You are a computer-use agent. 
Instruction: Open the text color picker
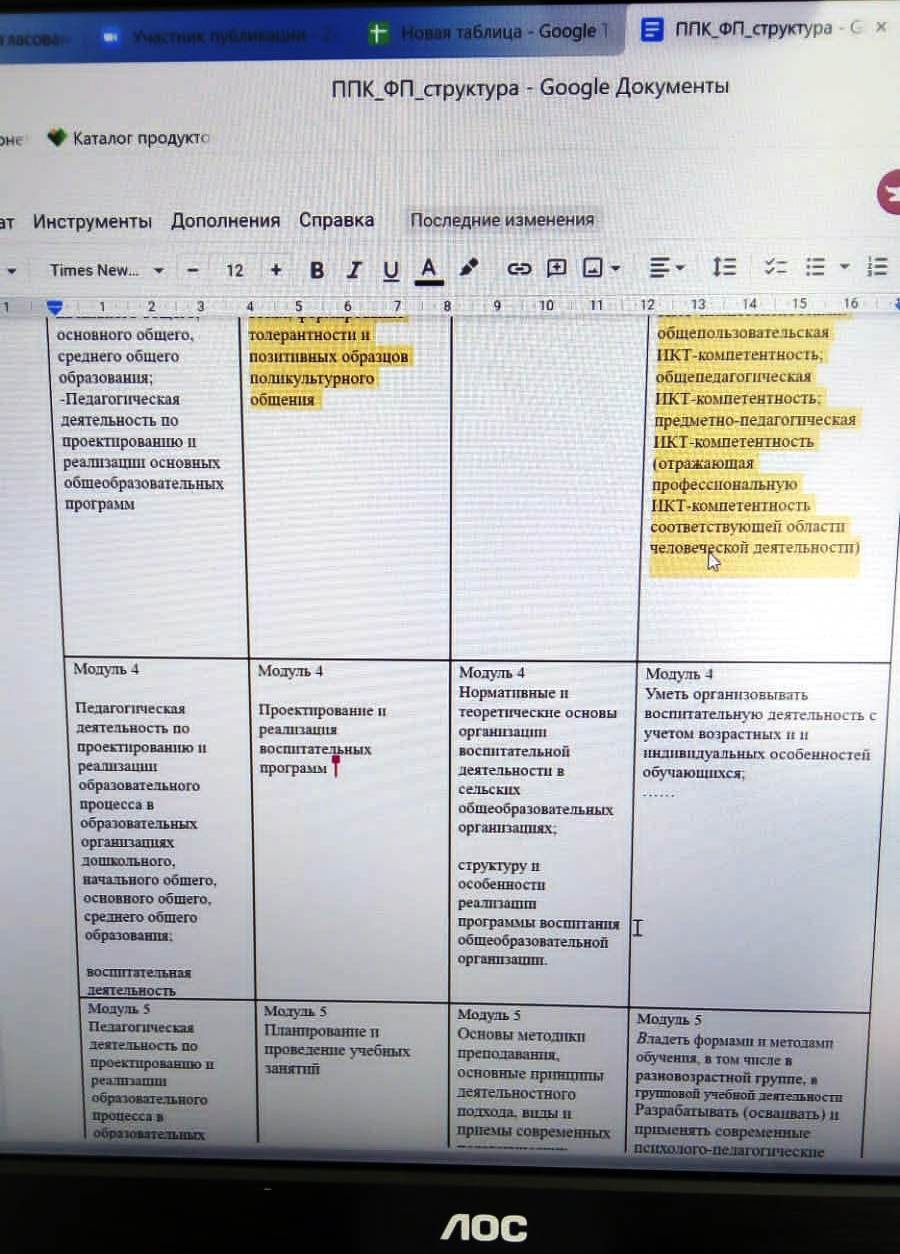coord(429,269)
